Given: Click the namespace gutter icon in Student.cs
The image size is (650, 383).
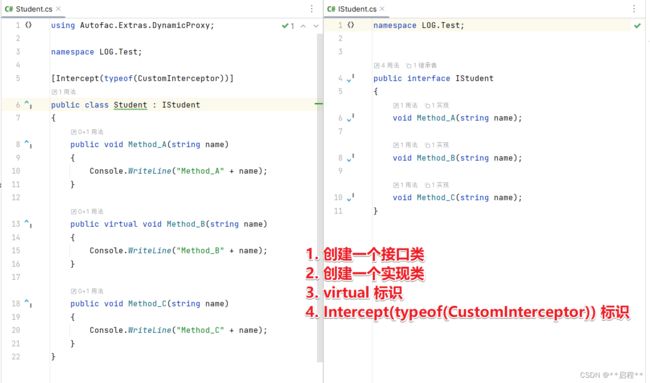Looking at the screenshot, I should tap(29, 25).
